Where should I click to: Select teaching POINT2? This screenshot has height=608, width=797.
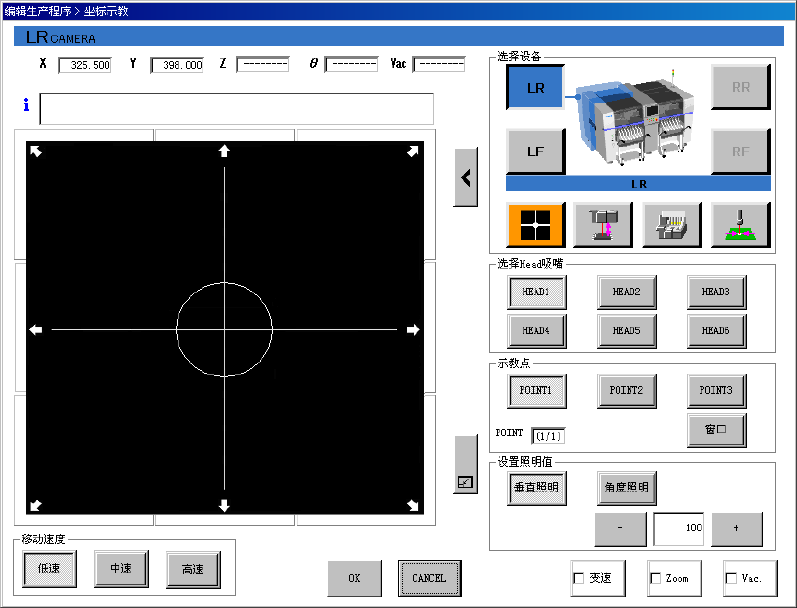click(626, 391)
